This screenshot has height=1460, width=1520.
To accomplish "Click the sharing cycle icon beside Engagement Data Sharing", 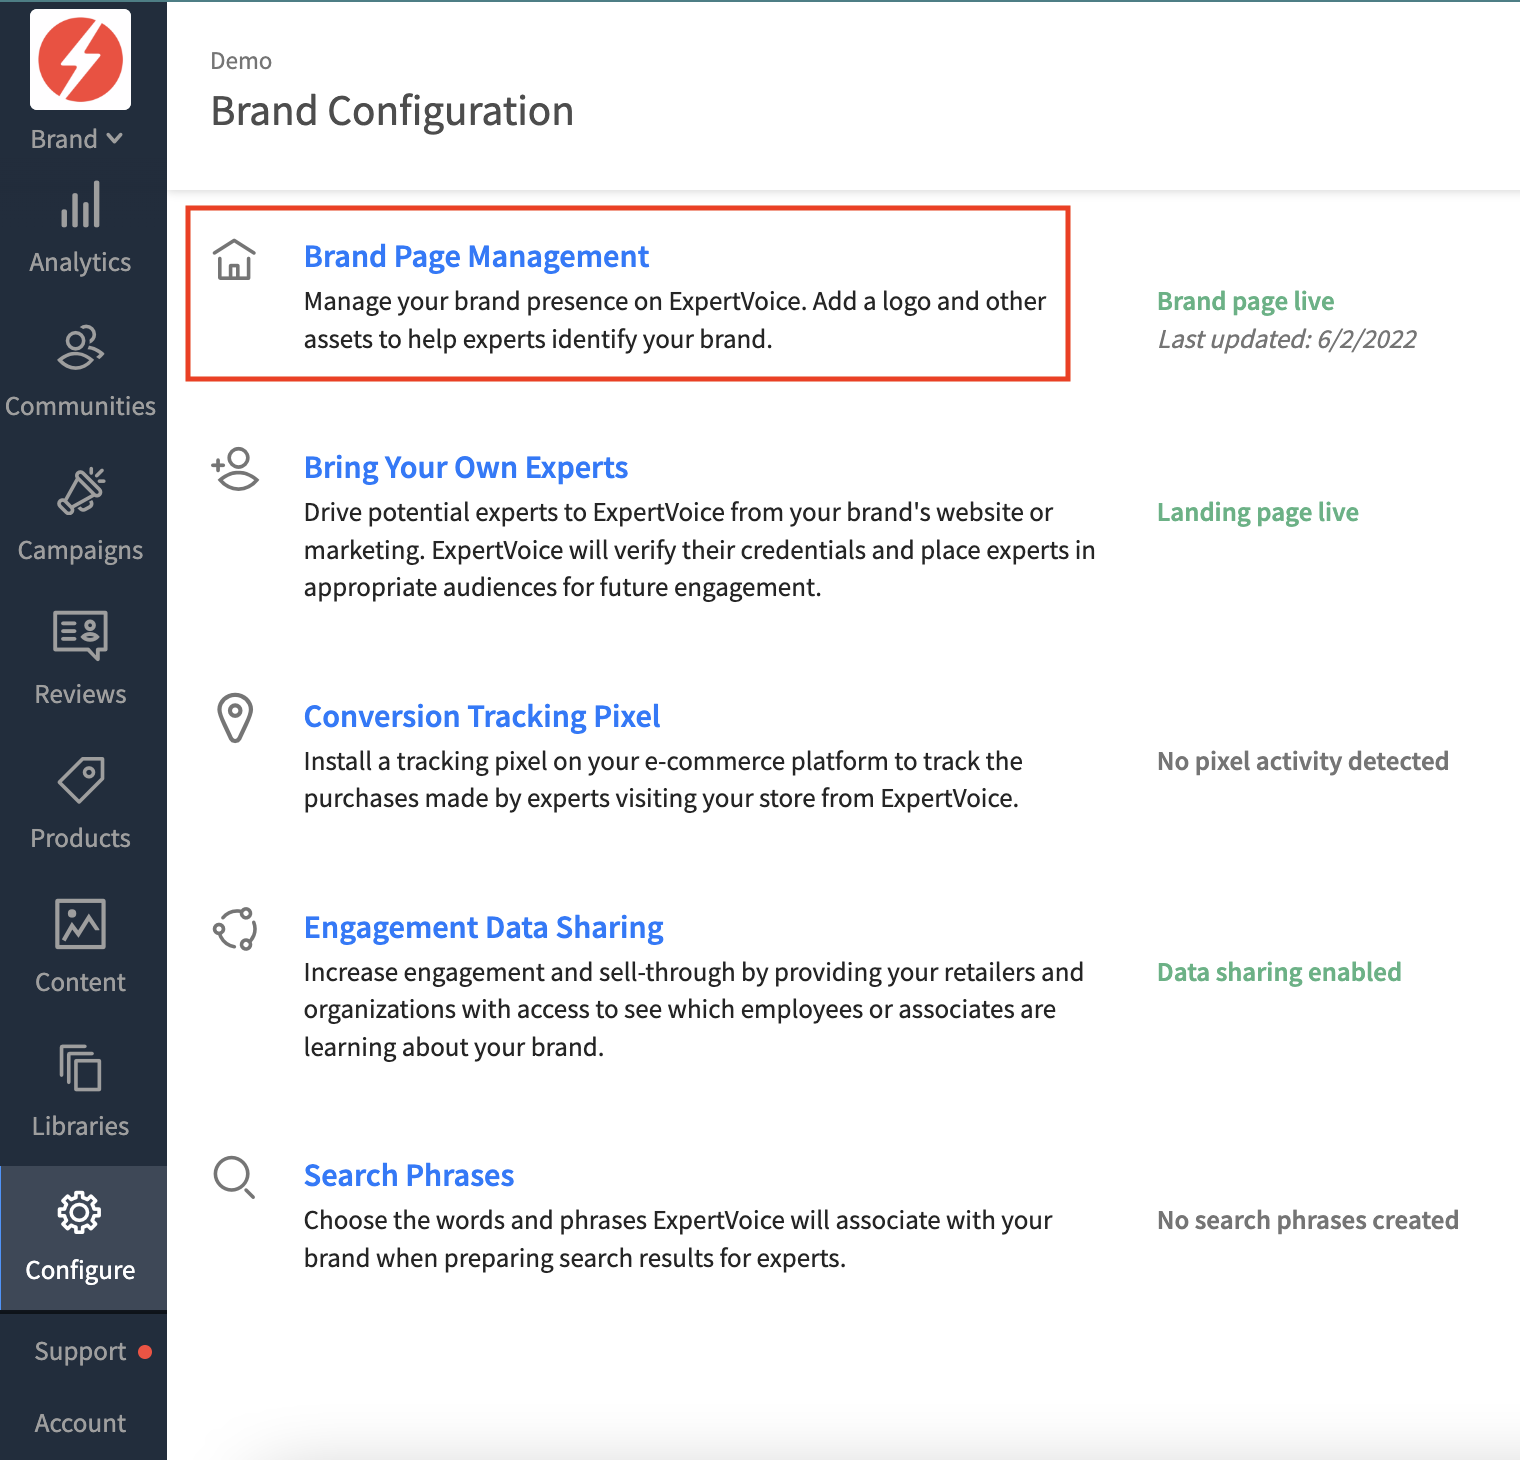I will click(235, 929).
